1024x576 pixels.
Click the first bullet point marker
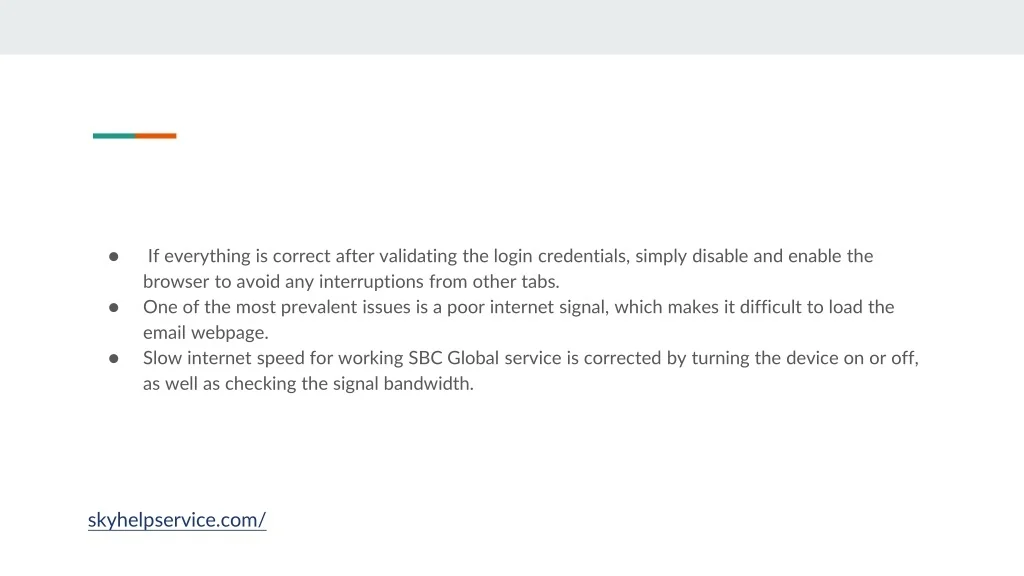tap(114, 256)
